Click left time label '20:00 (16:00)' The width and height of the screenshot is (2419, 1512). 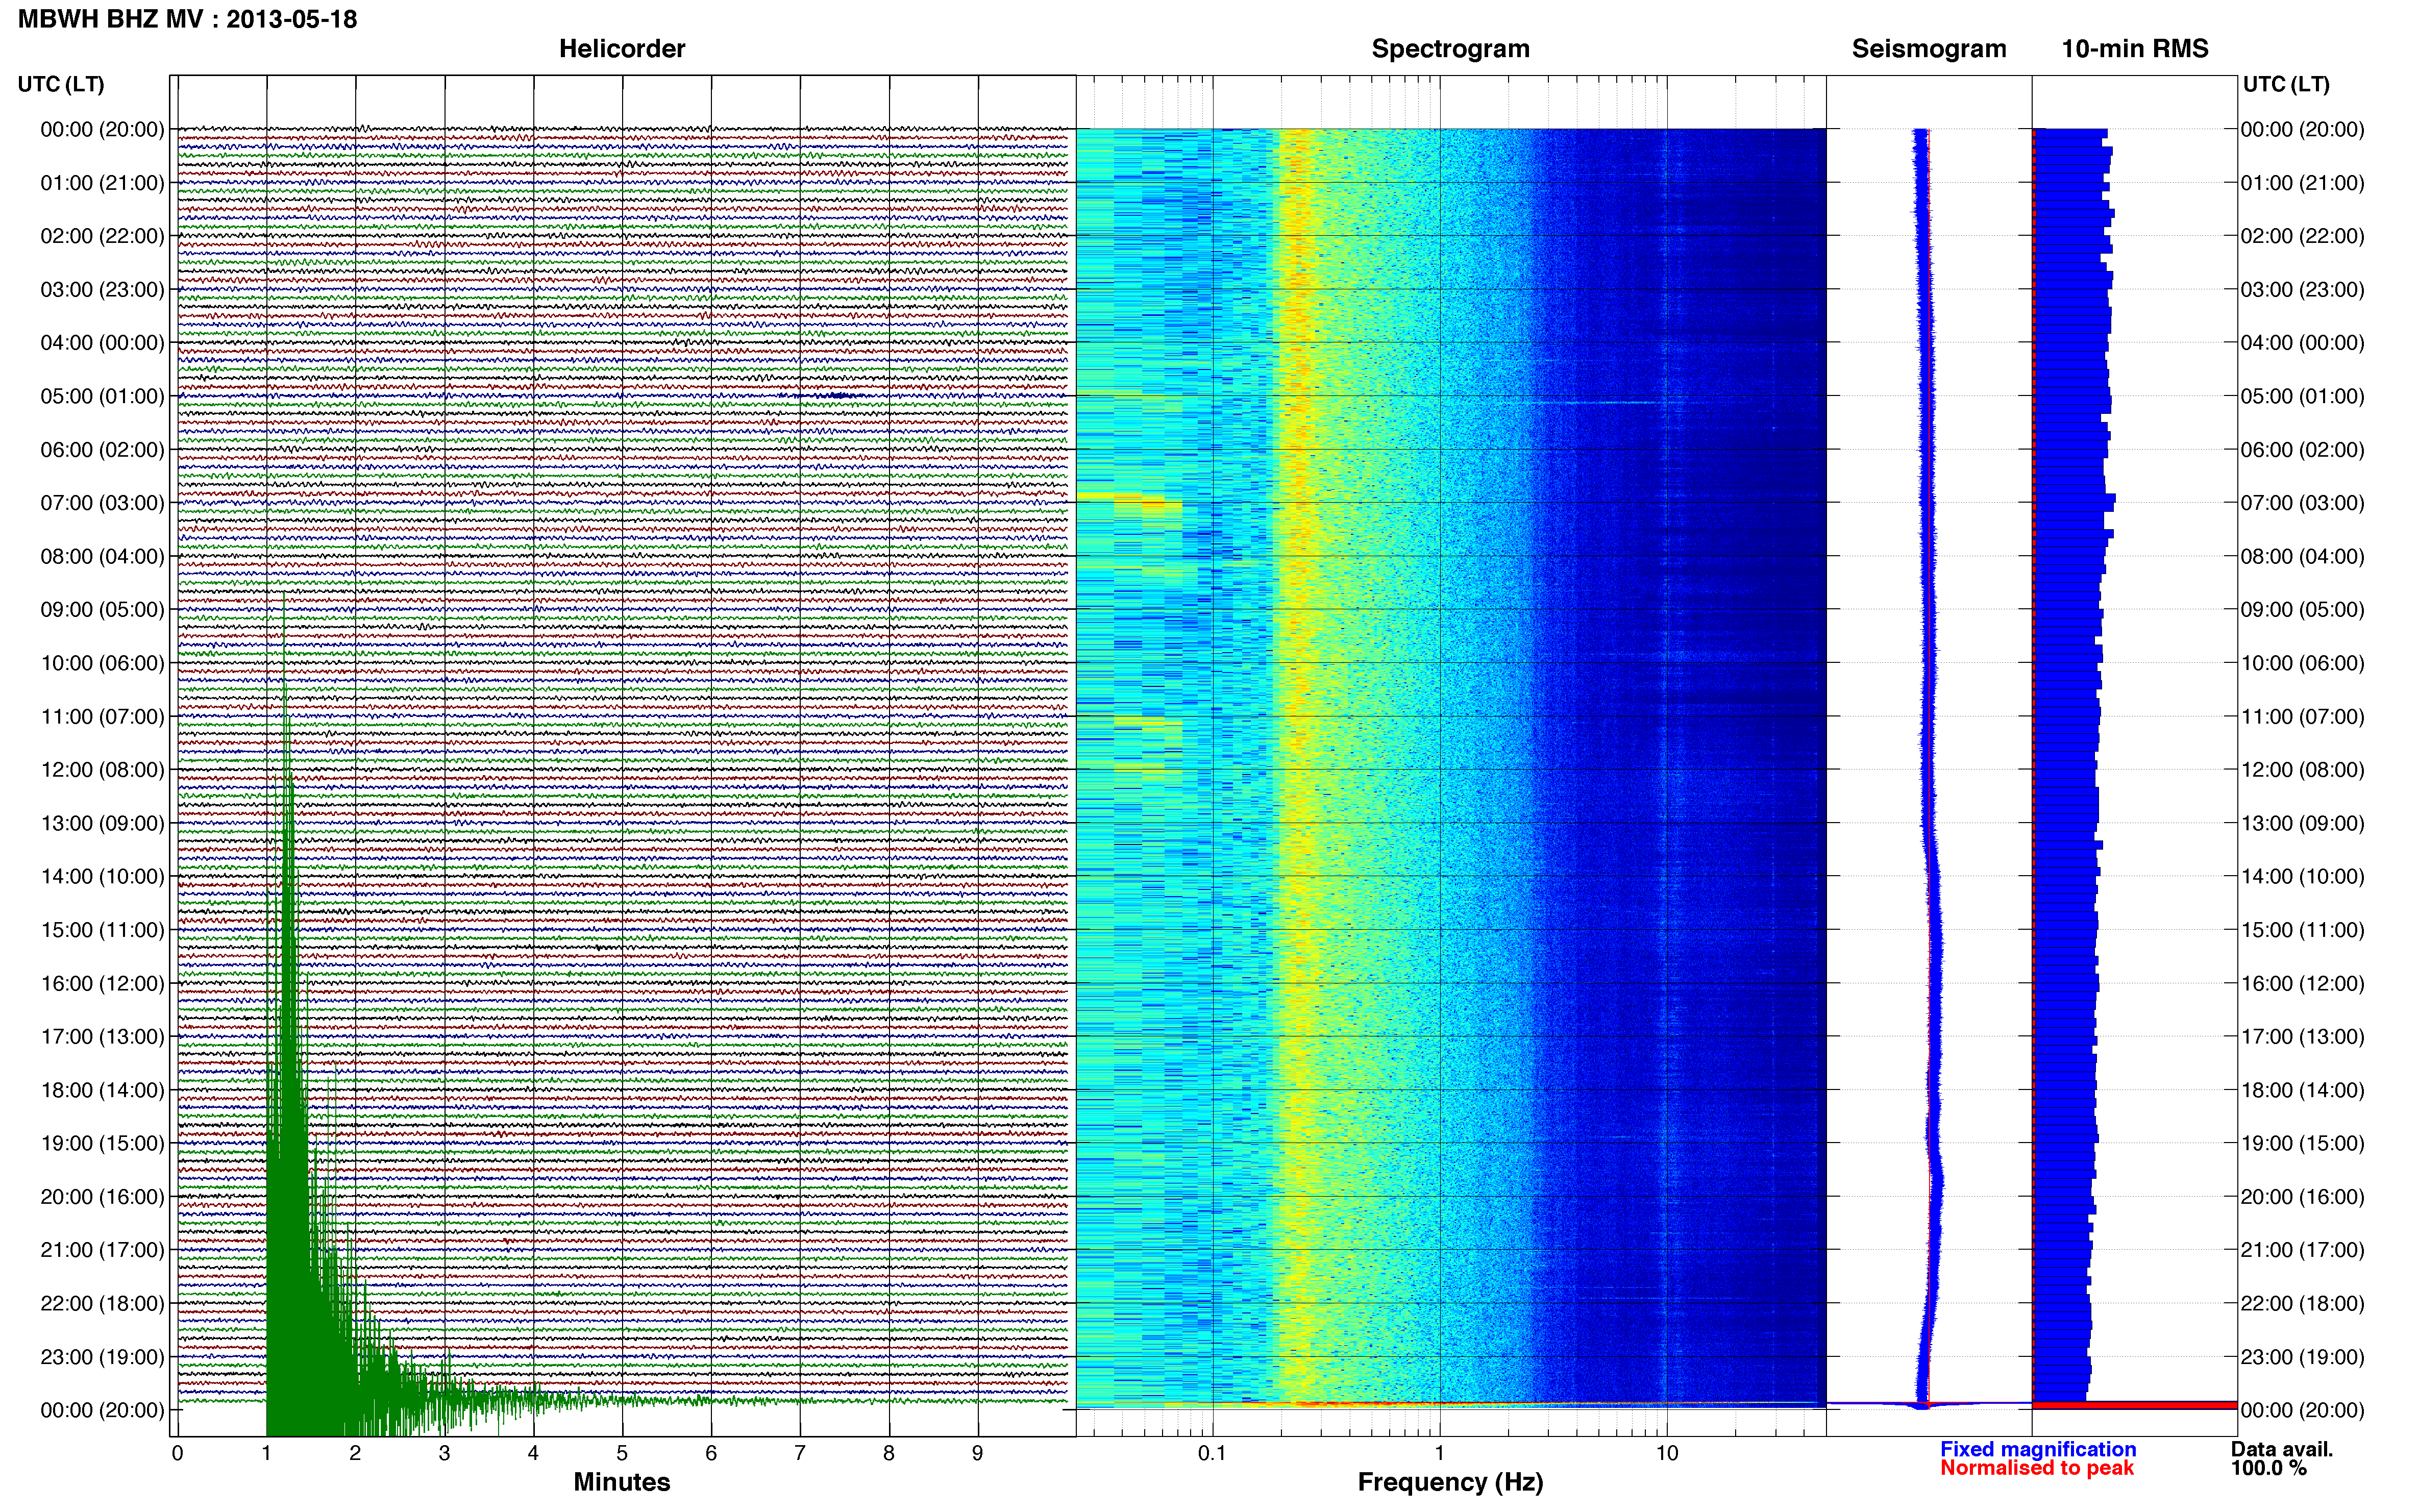(x=102, y=1196)
